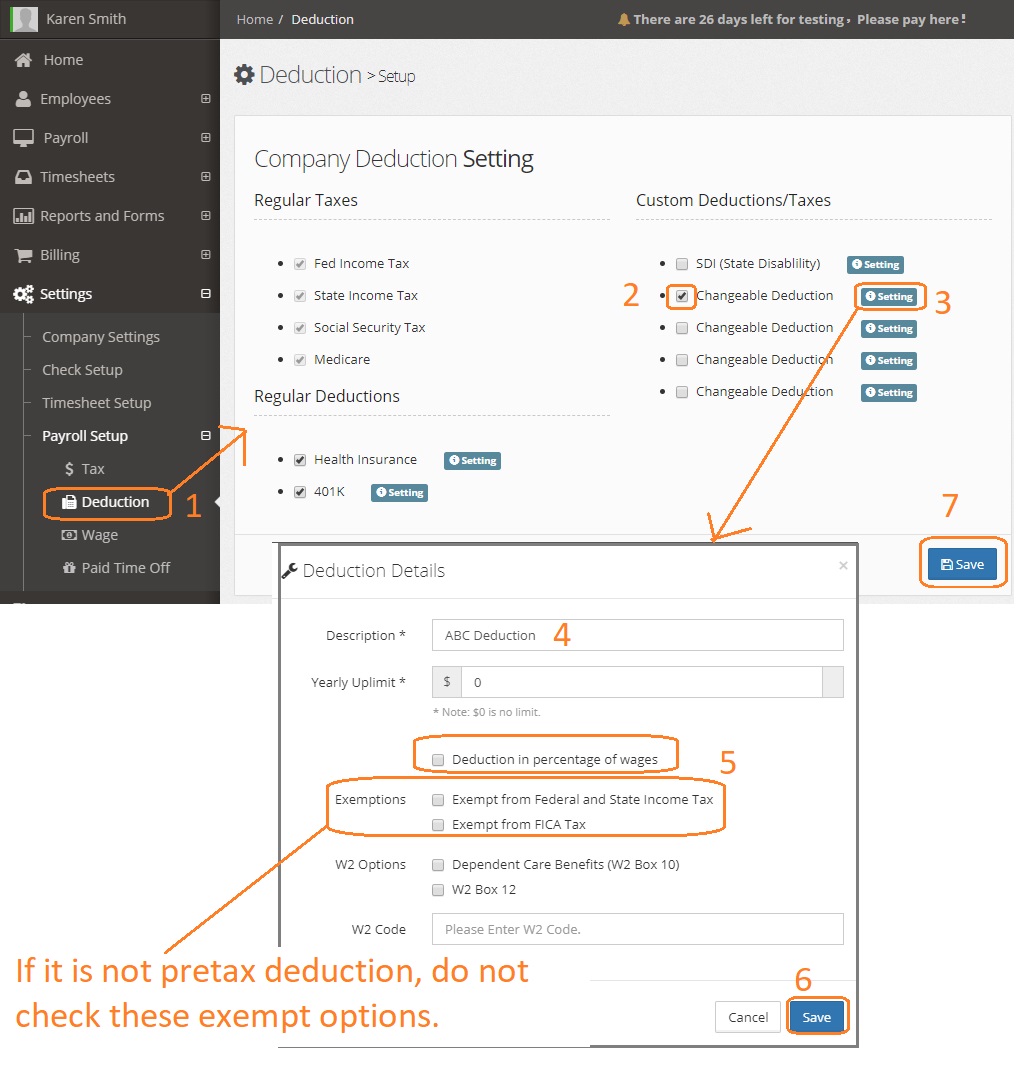This screenshot has height=1074, width=1018.
Task: Select the Wage submenu item
Action: [99, 535]
